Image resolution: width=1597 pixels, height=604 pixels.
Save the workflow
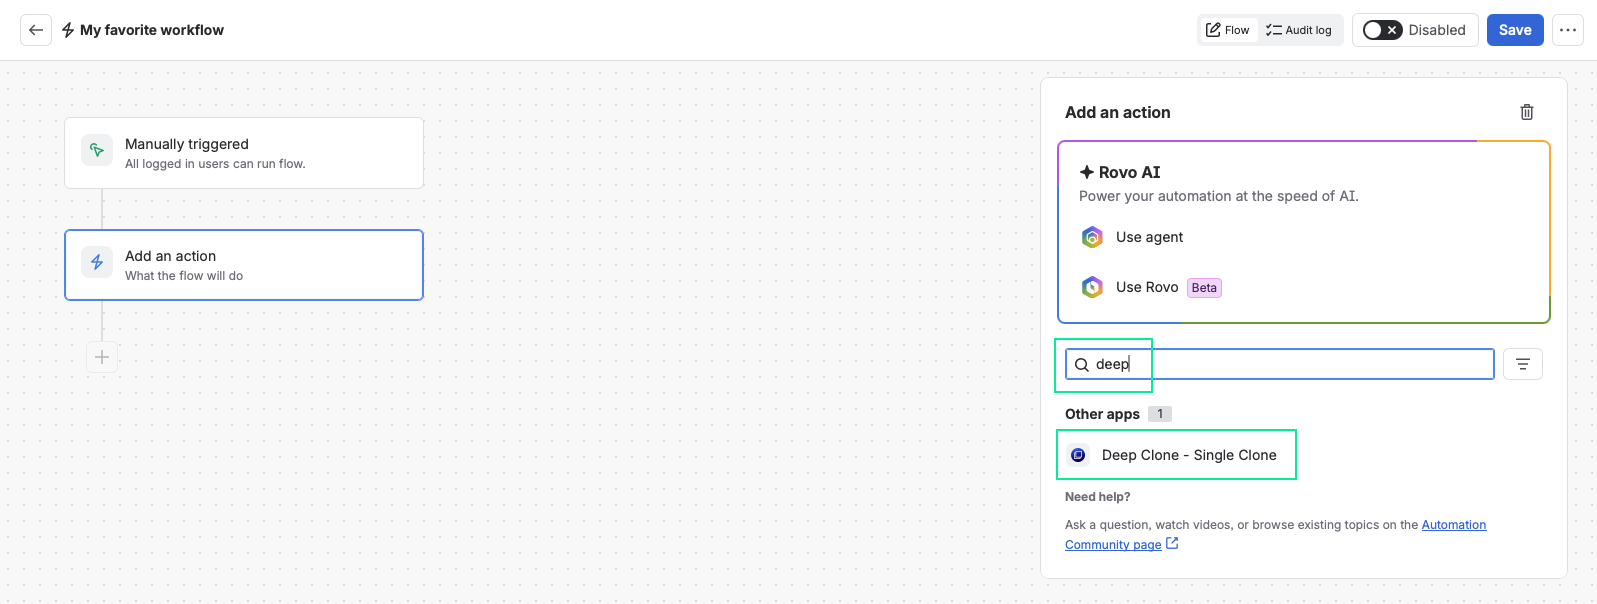tap(1515, 30)
